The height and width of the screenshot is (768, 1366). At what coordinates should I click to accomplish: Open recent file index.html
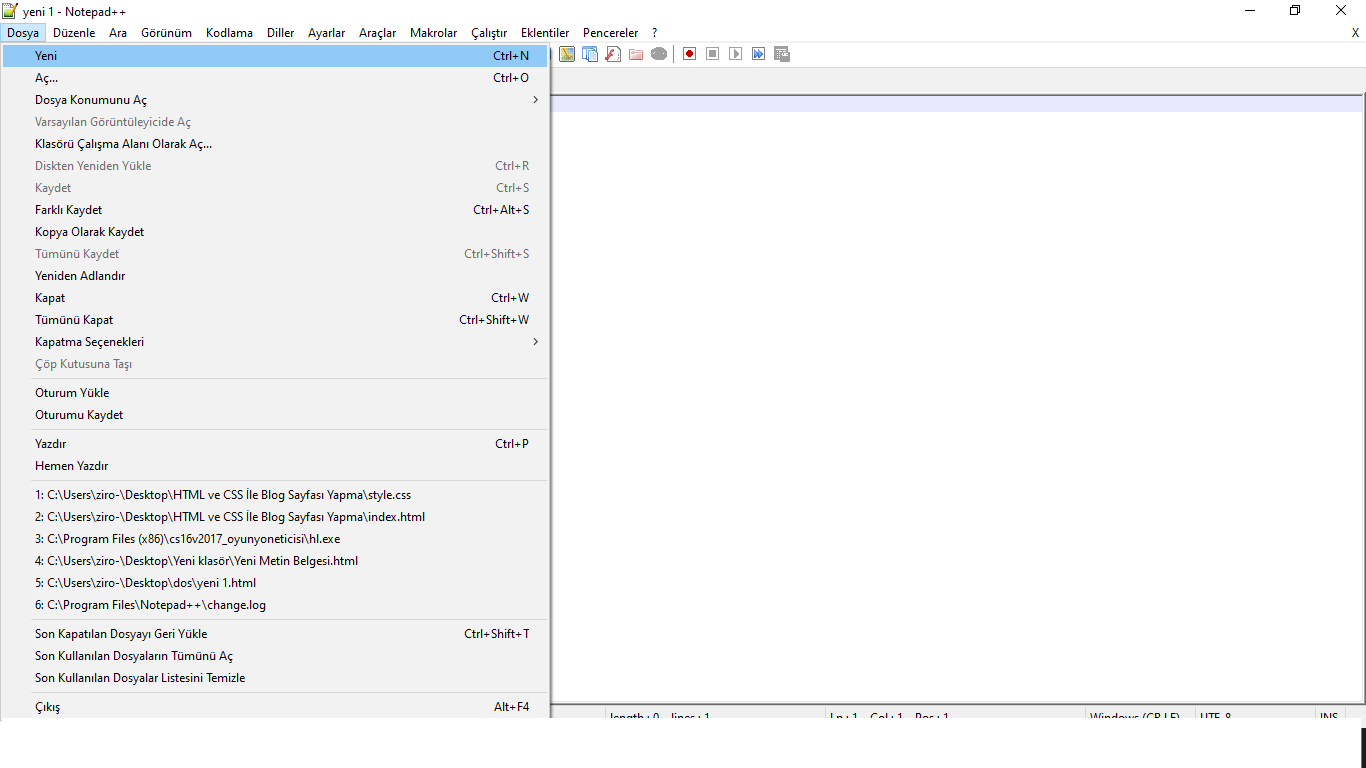tap(275, 517)
